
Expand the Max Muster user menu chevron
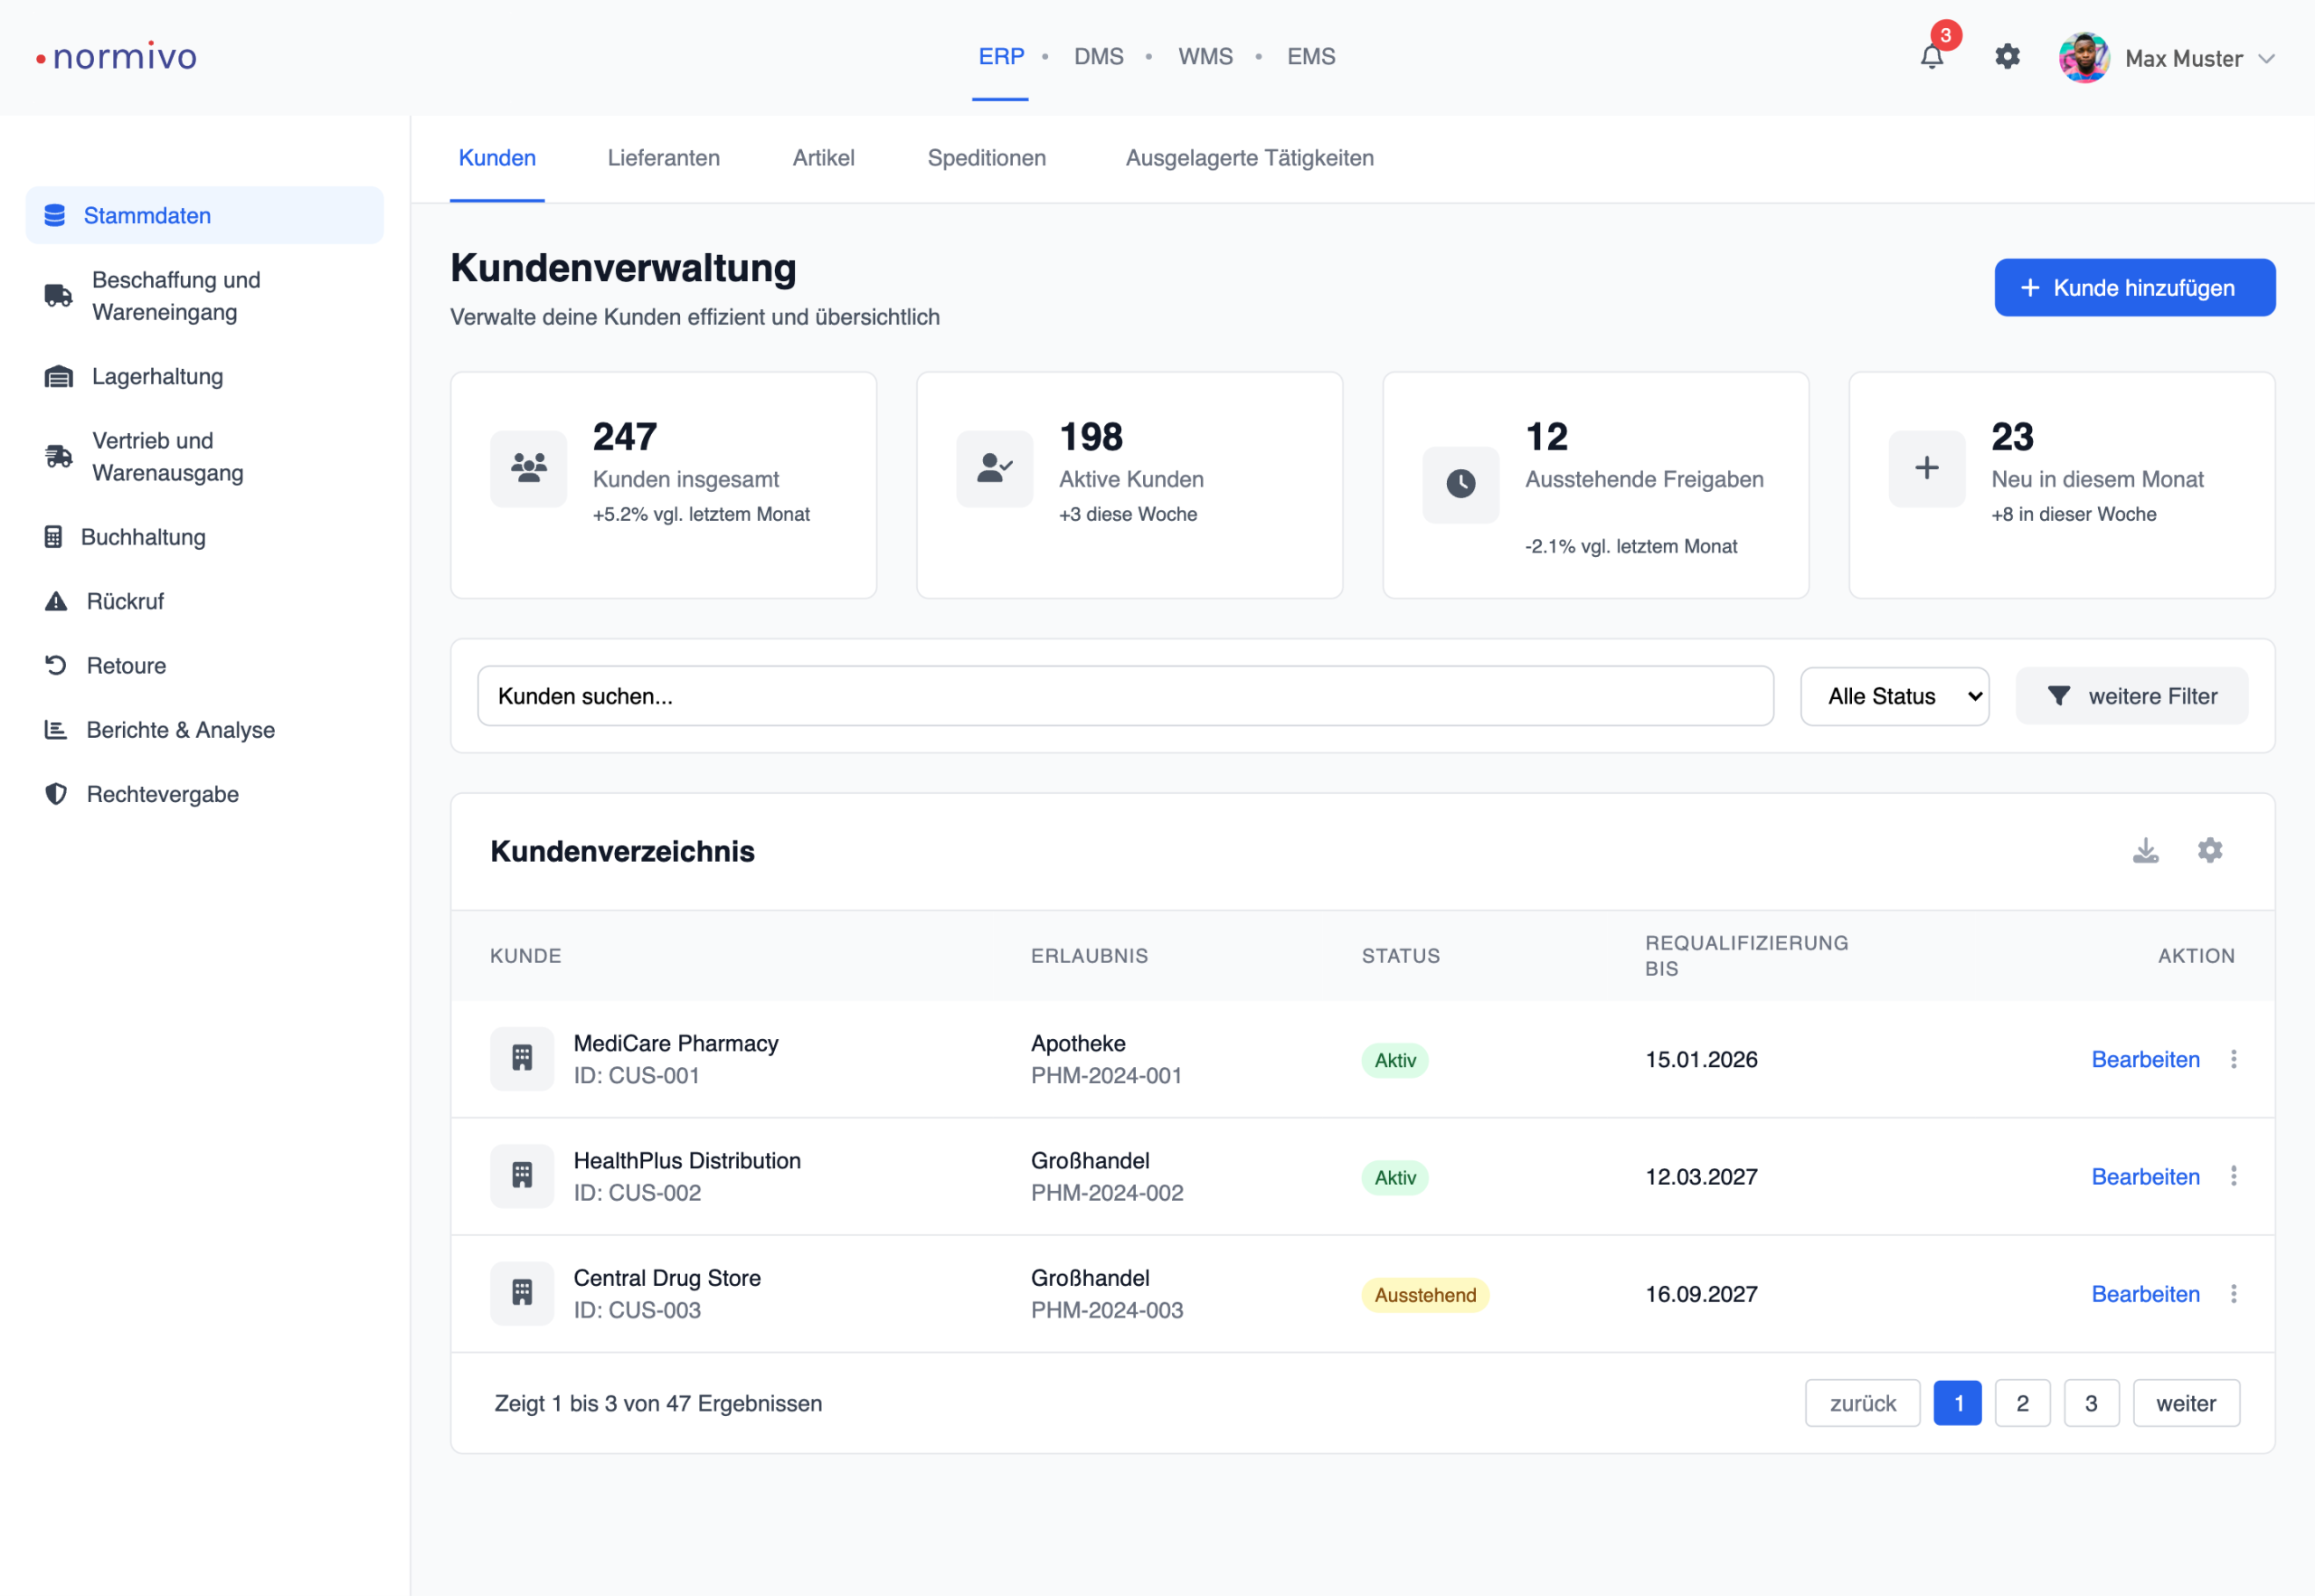tap(2267, 59)
